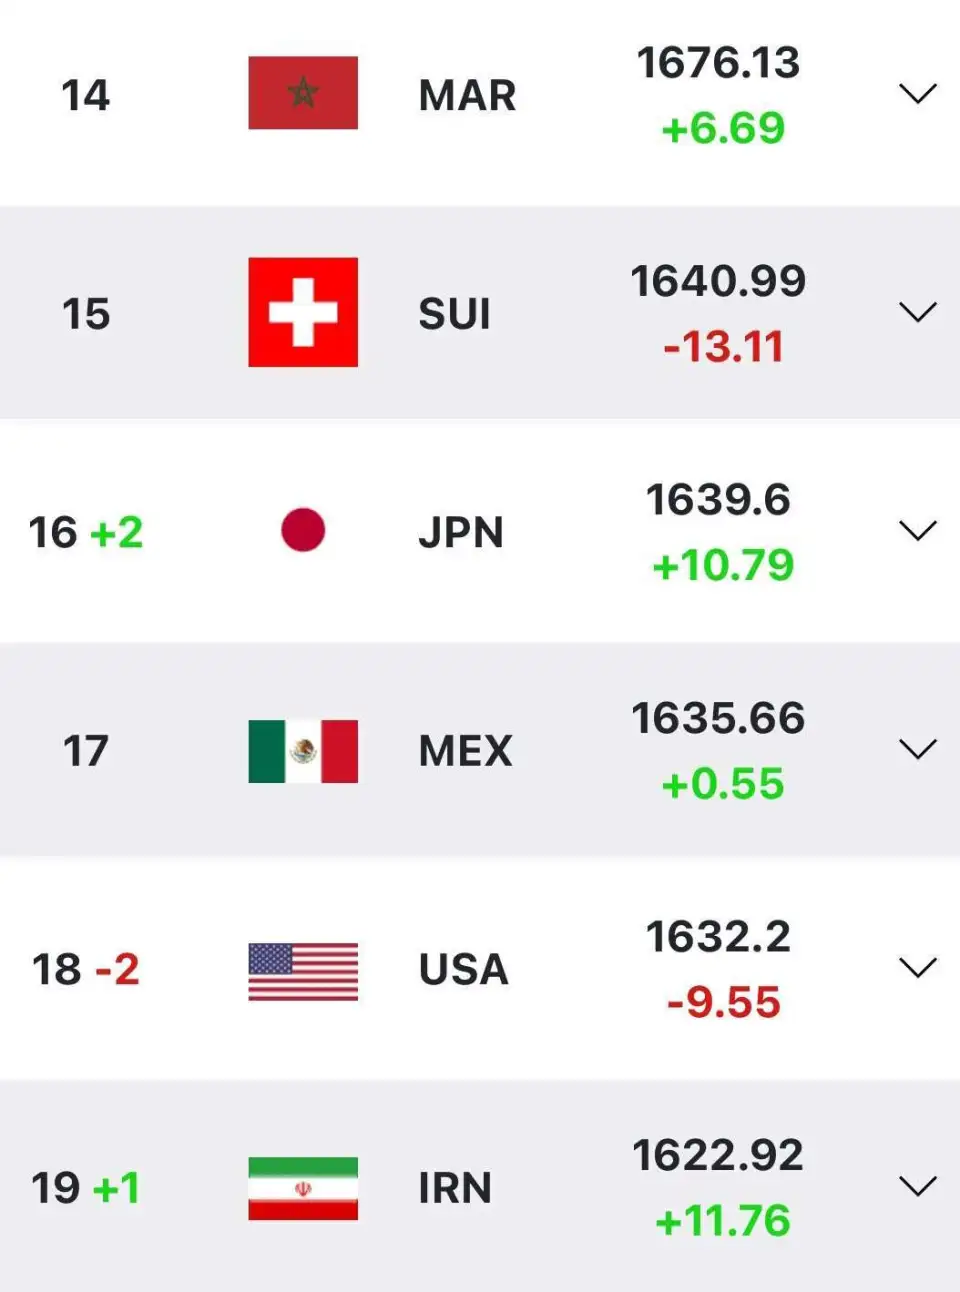Expand the MEX row chevron
This screenshot has height=1292, width=960.
[917, 749]
